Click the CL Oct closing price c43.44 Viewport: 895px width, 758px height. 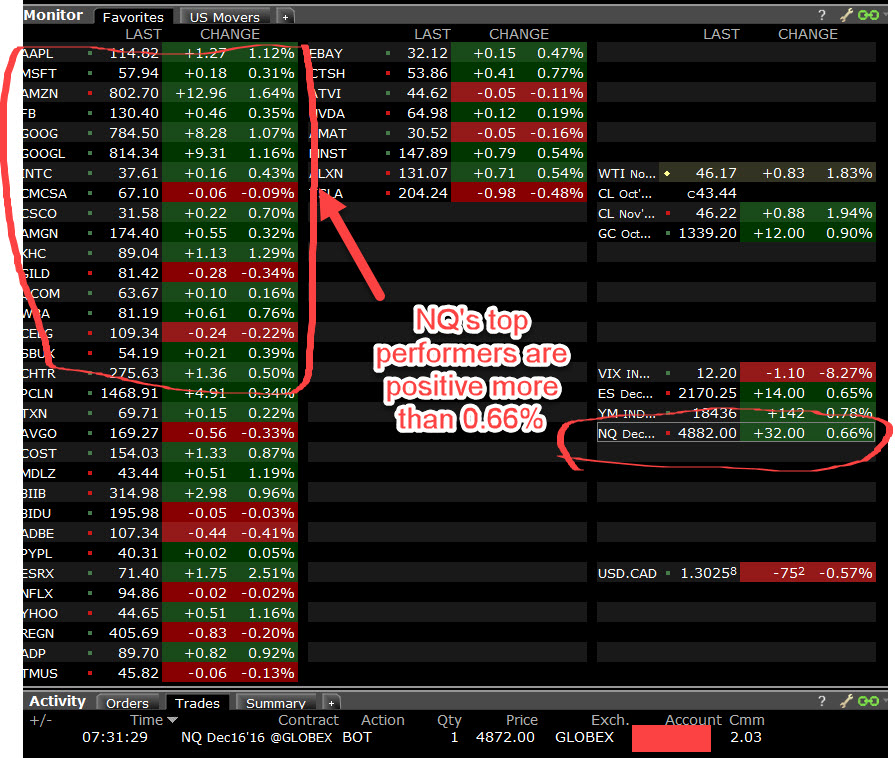712,193
